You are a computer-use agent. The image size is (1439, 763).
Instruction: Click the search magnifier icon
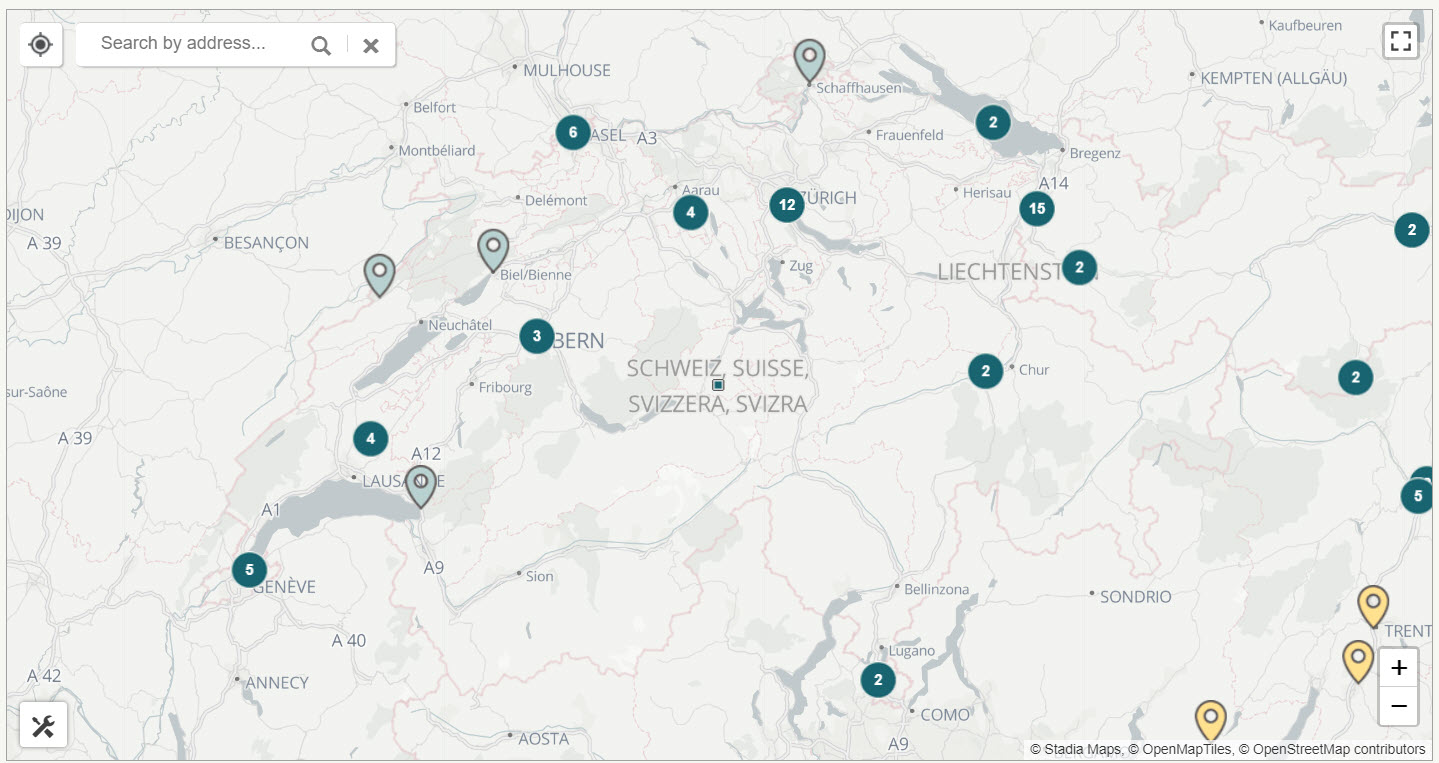[320, 44]
